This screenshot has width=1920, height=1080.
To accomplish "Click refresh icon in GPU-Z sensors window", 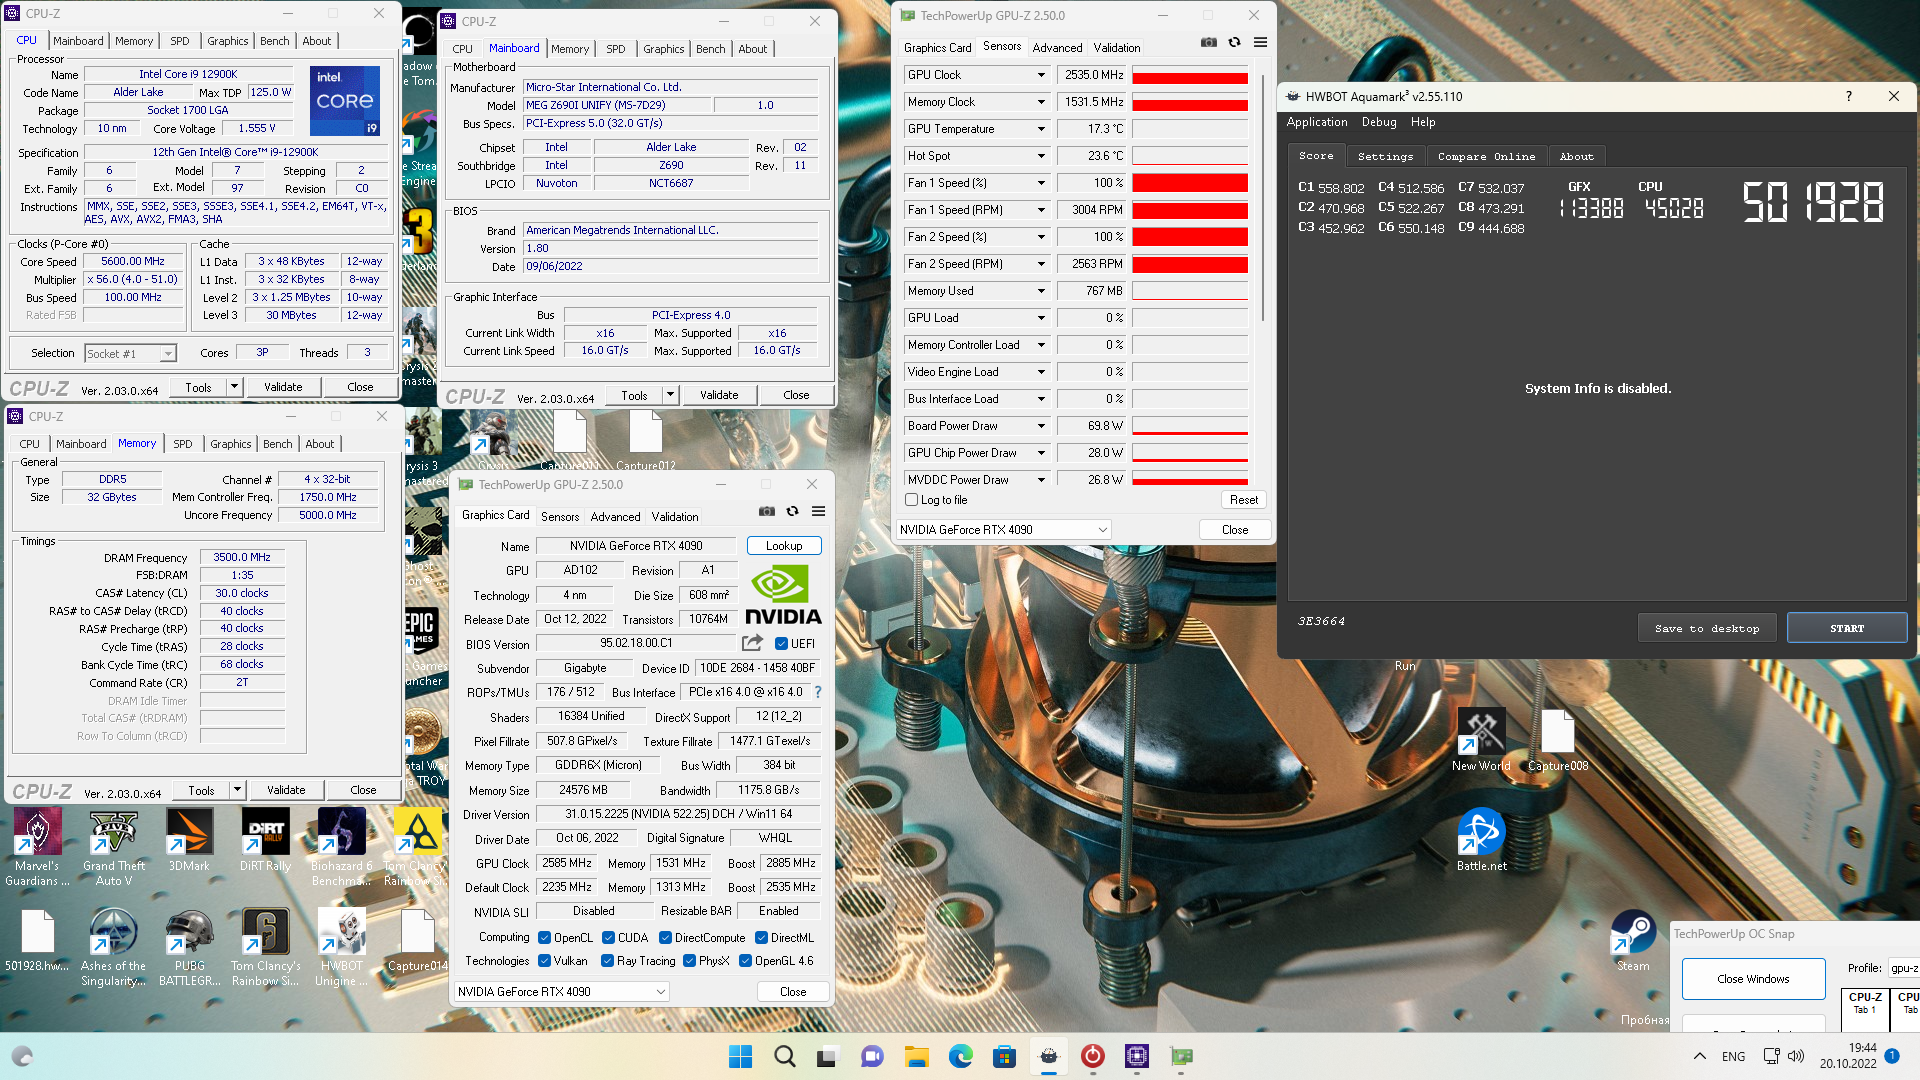I will pyautogui.click(x=1234, y=42).
